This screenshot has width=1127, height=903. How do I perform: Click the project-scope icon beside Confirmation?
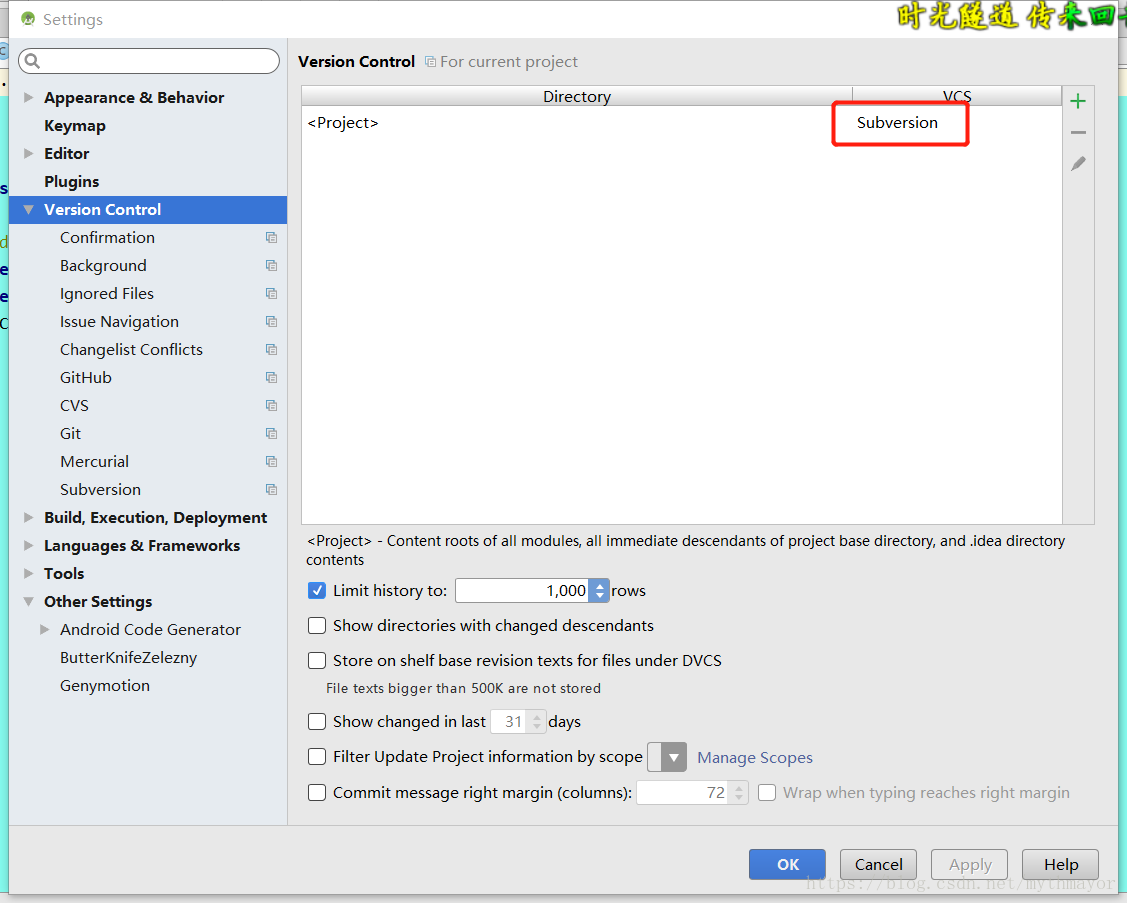pyautogui.click(x=271, y=237)
